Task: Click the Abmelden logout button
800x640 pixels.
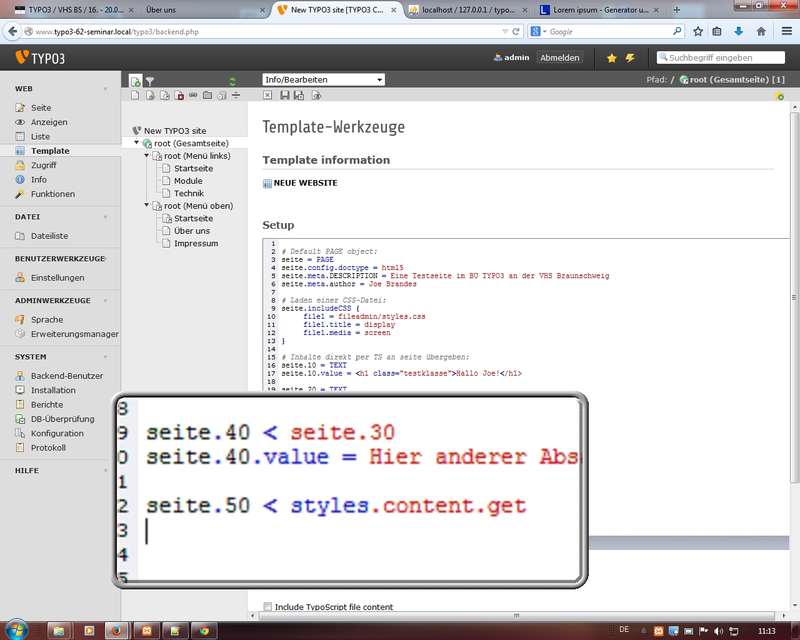Action: click(x=559, y=58)
